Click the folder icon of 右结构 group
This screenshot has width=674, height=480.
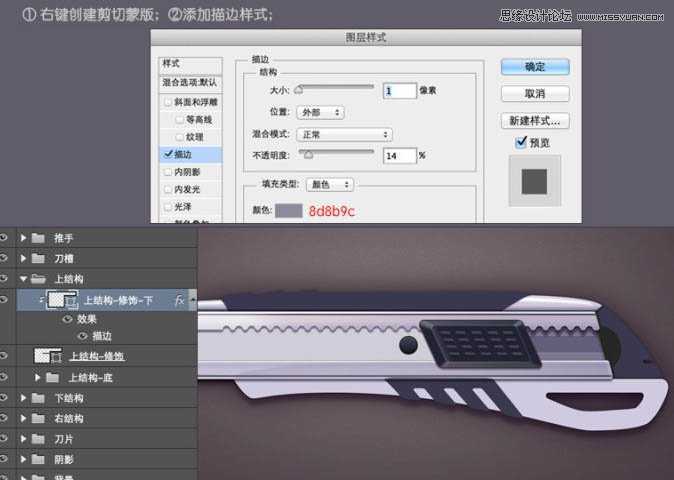(x=38, y=418)
